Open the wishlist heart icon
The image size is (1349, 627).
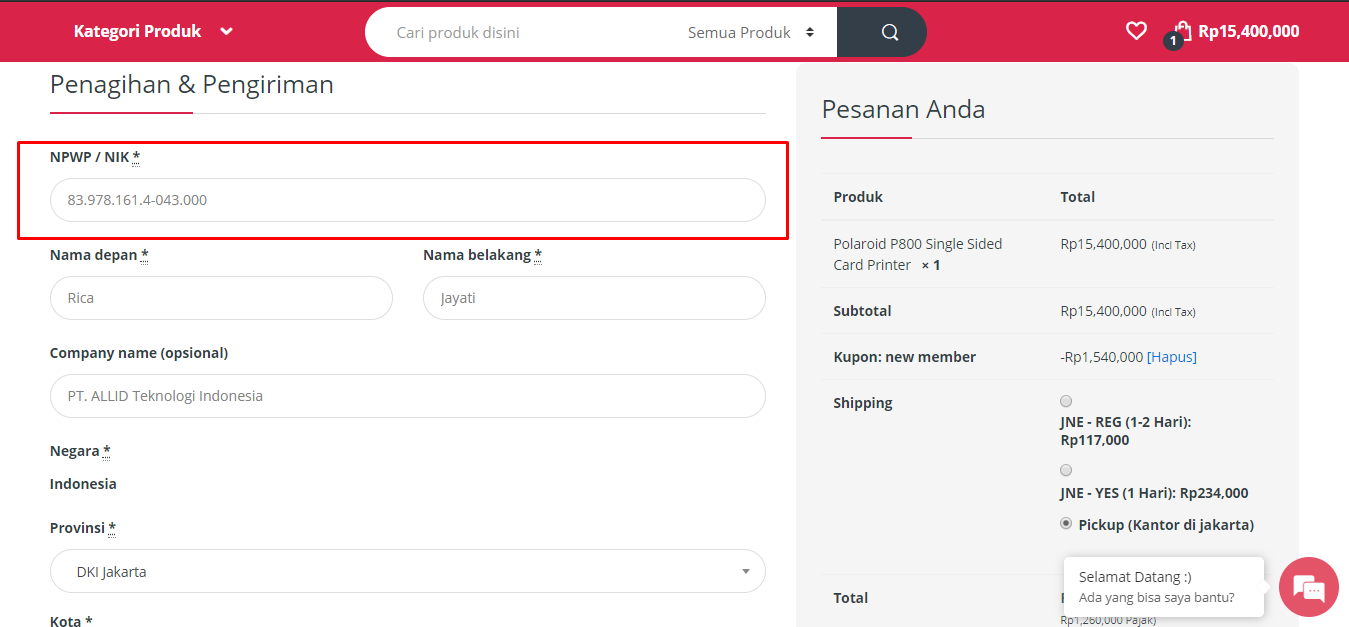[1136, 31]
